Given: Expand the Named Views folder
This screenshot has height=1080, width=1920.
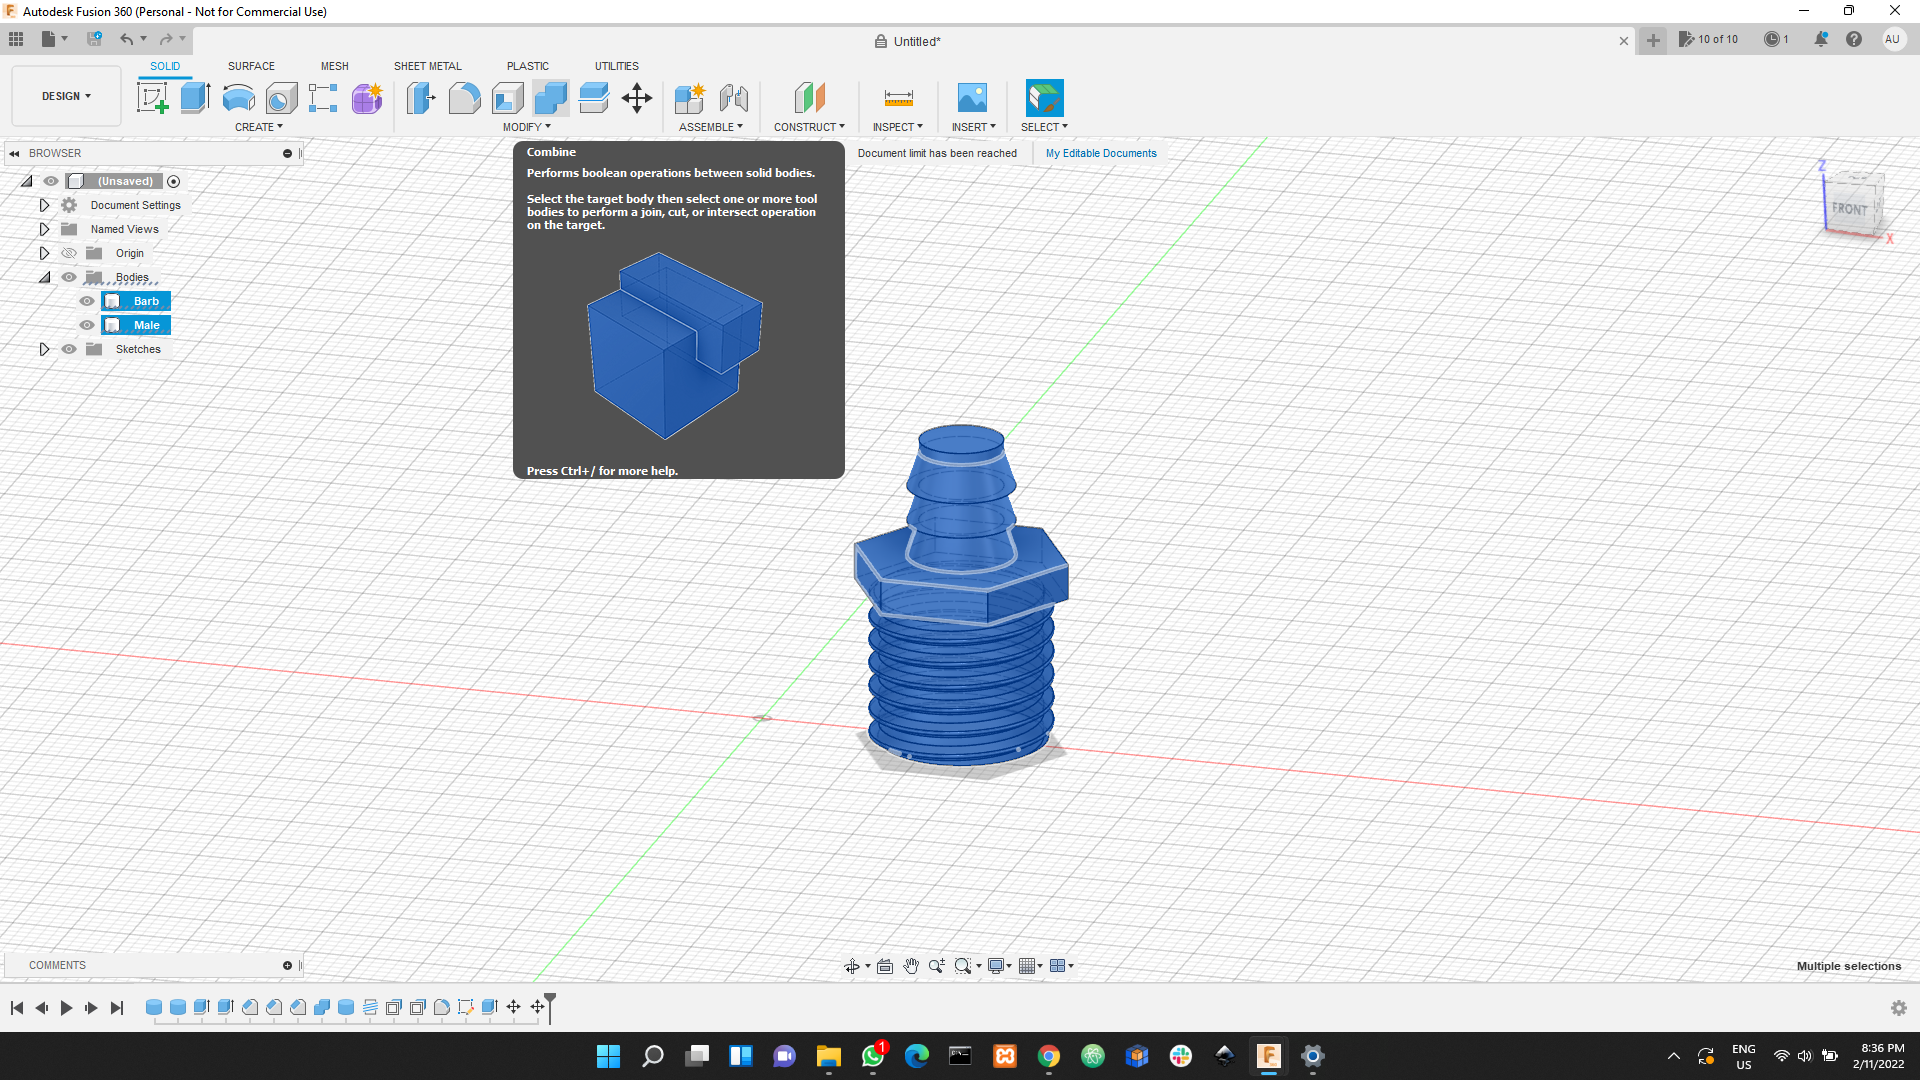Looking at the screenshot, I should click(x=44, y=228).
